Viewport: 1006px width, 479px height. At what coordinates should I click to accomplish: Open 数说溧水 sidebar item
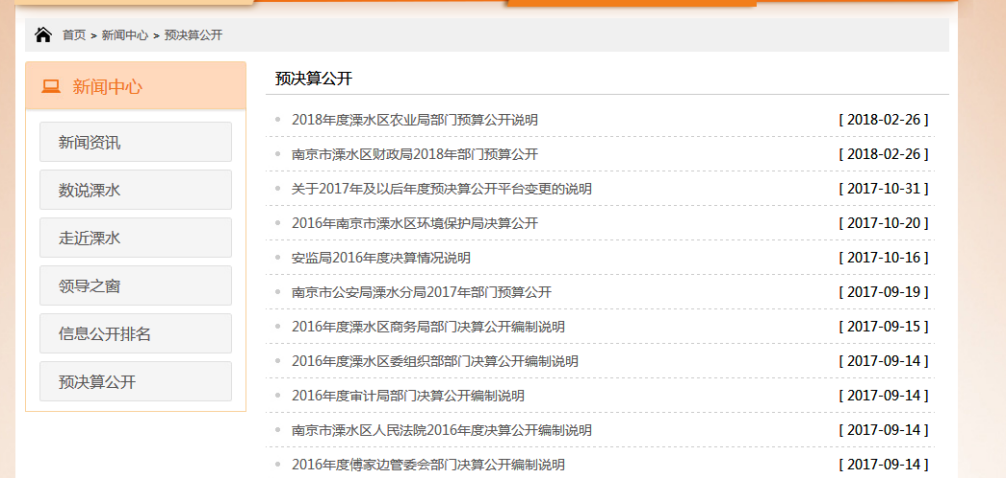(135, 190)
